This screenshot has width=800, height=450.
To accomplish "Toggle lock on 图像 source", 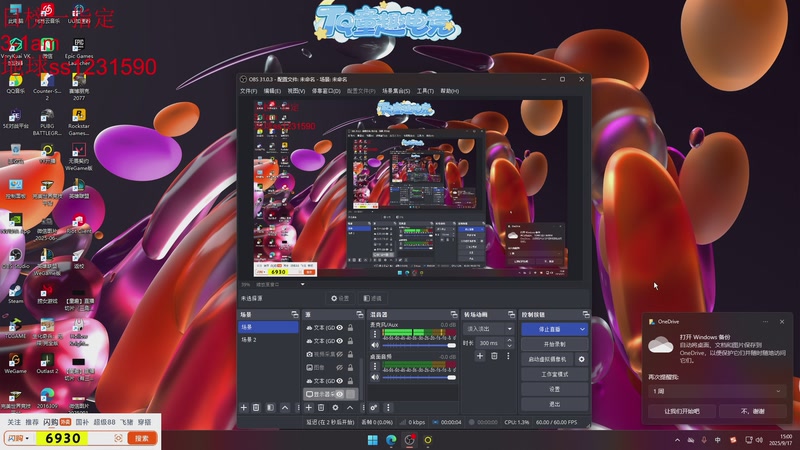I will pos(351,367).
